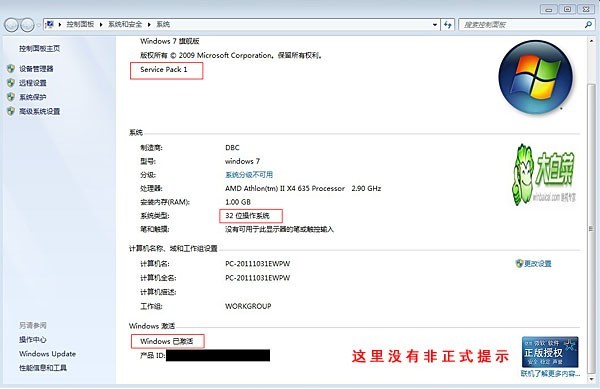The width and height of the screenshot is (600, 389).
Task: Open 性能信息和工具 link
Action: coord(43,368)
